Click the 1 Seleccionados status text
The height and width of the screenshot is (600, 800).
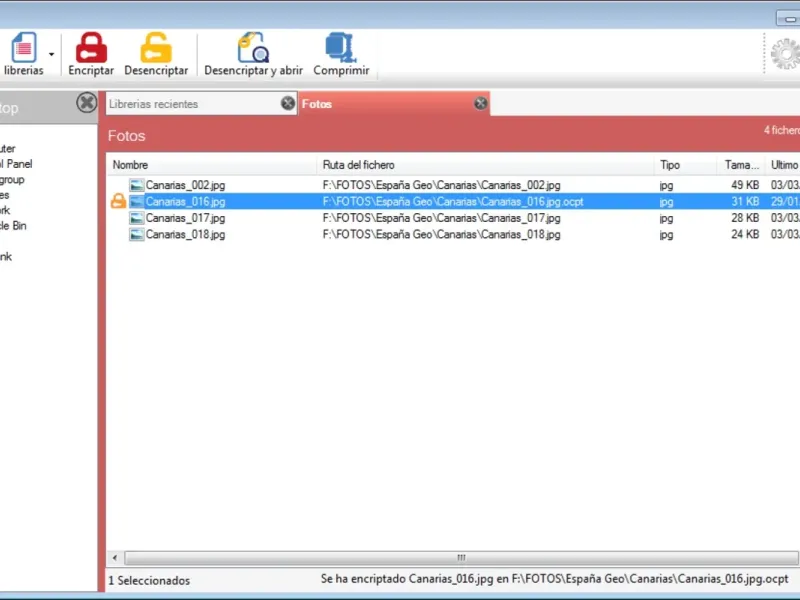[149, 581]
